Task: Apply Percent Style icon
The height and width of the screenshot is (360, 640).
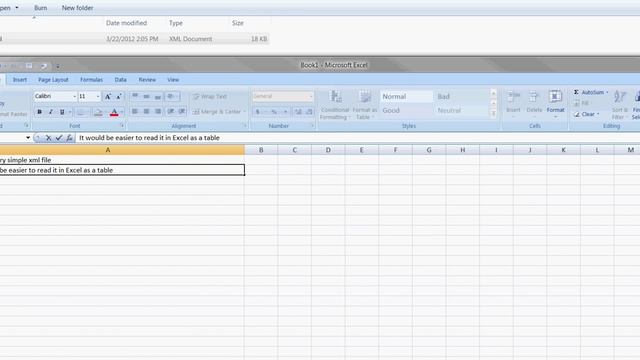Action: [x=274, y=111]
